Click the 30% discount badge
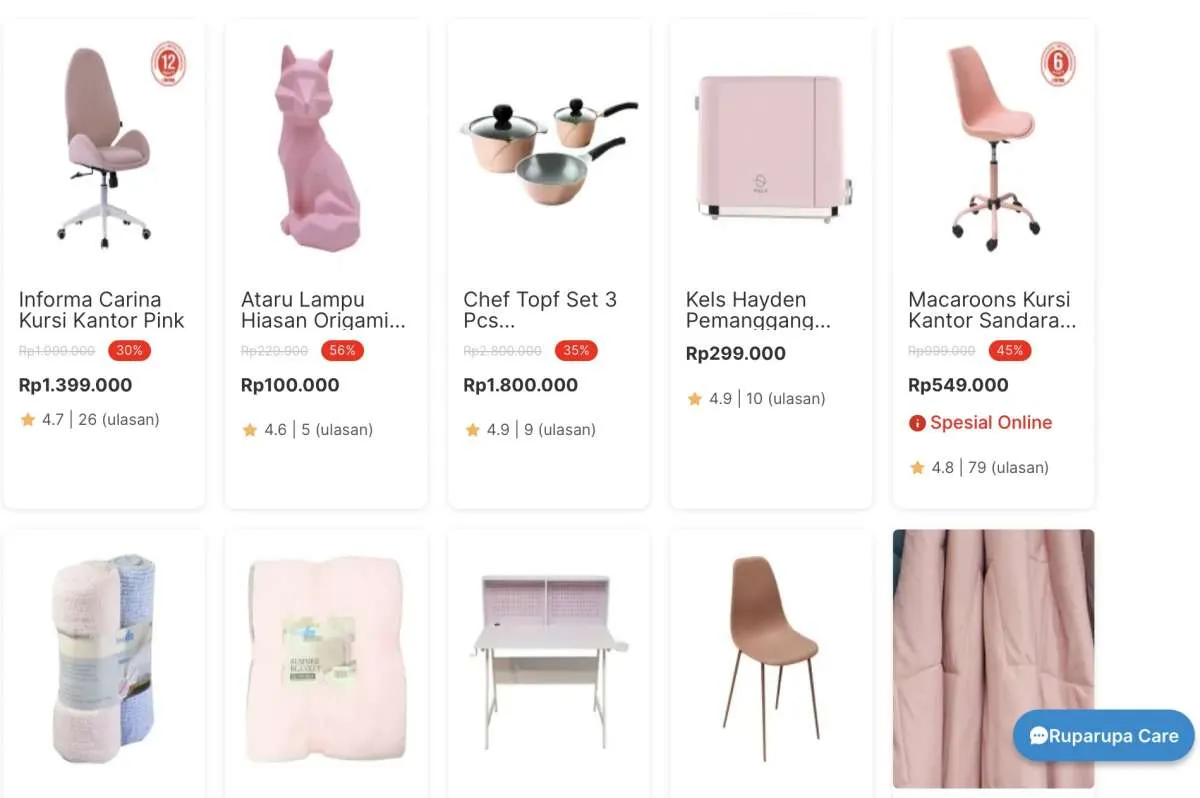1200x798 pixels. click(x=130, y=351)
